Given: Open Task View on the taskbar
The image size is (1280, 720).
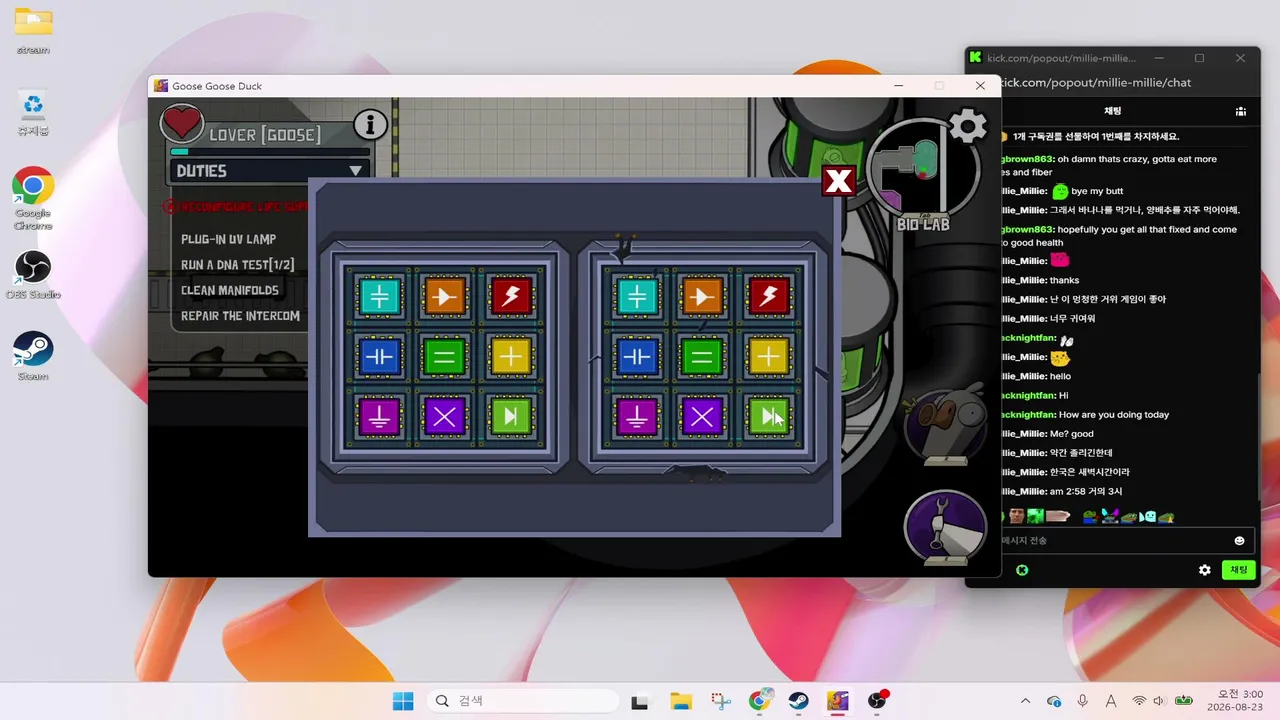Looking at the screenshot, I should (x=640, y=701).
